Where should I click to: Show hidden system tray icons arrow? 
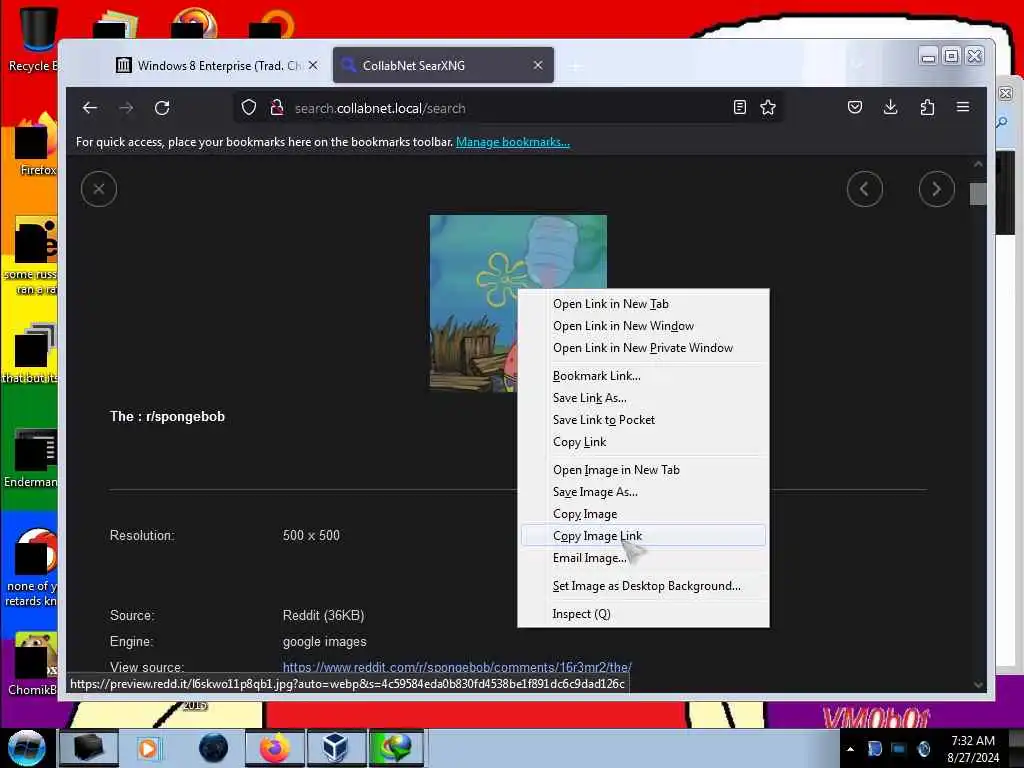tap(850, 749)
